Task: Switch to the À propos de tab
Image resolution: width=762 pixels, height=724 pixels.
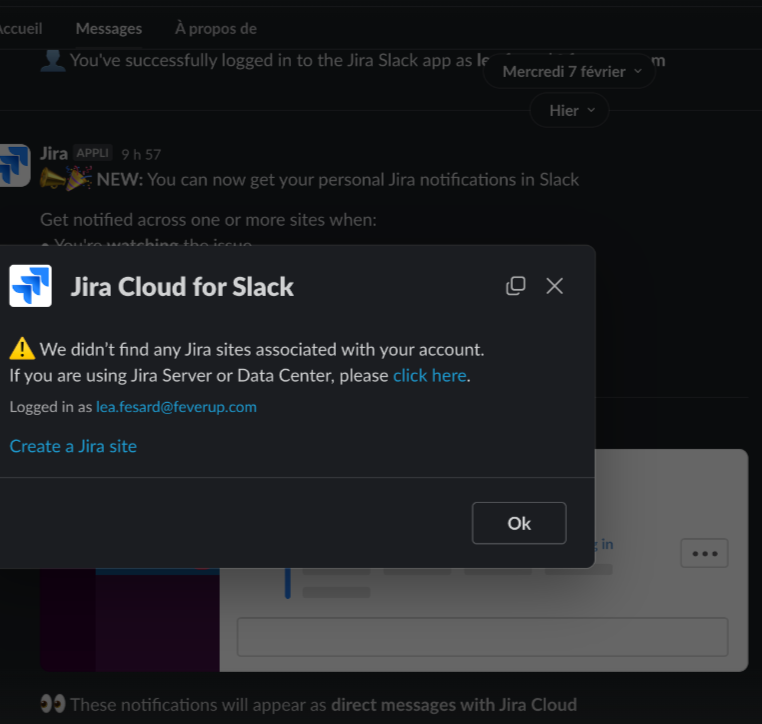Action: (216, 29)
